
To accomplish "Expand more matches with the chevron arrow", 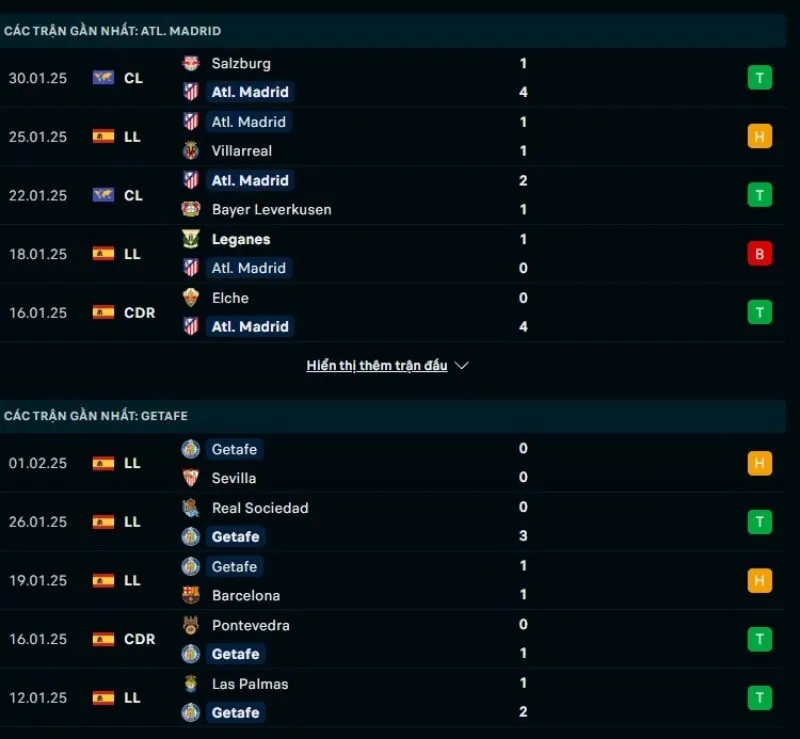I will [461, 366].
